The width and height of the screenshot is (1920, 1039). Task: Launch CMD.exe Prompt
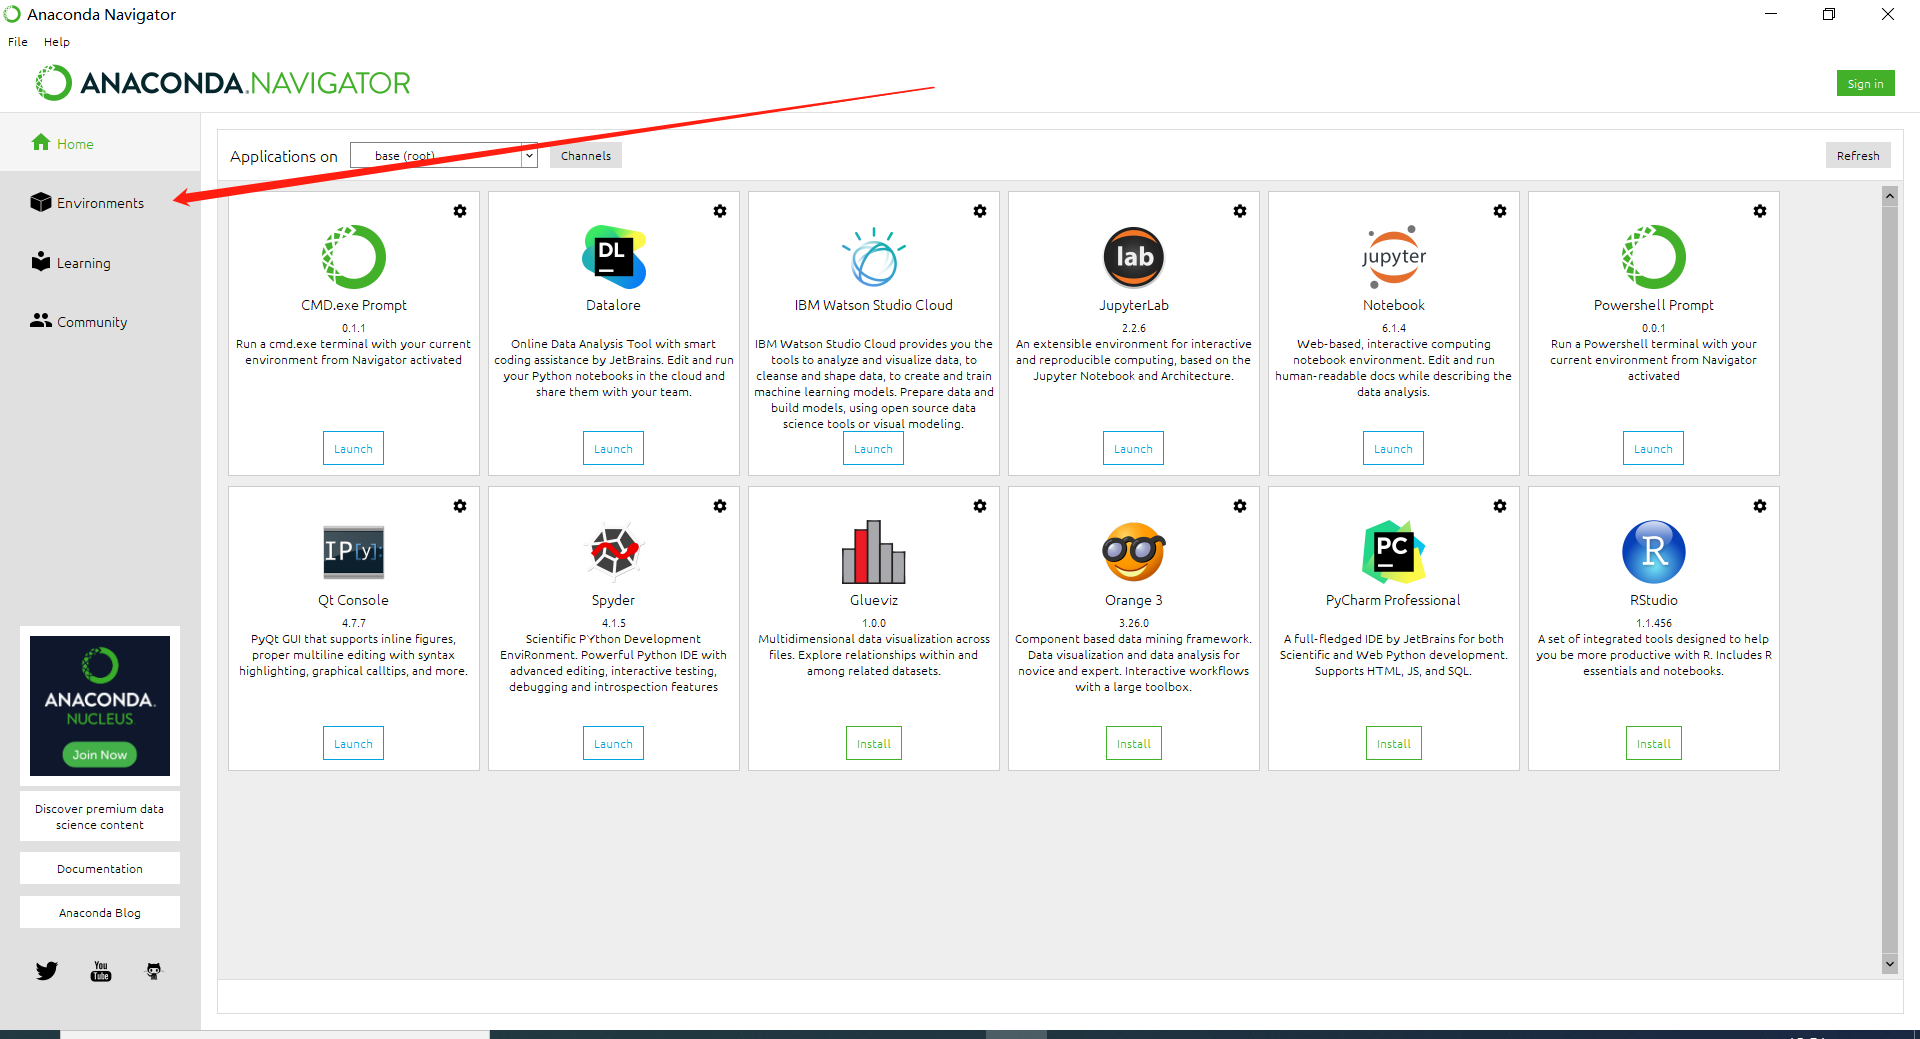tap(353, 449)
